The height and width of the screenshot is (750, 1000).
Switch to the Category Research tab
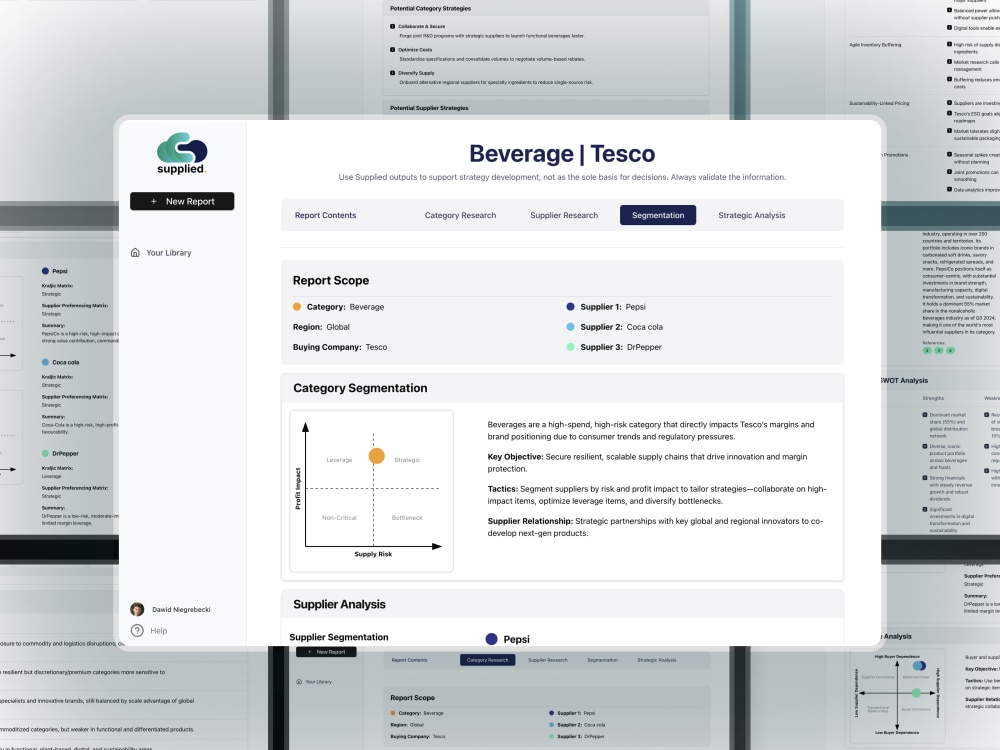(460, 216)
